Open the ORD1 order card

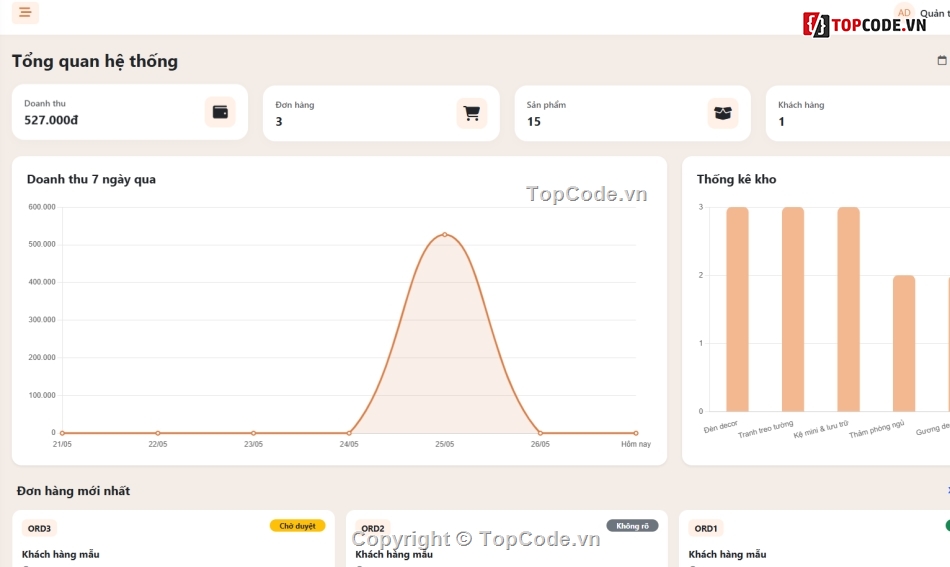(x=814, y=539)
